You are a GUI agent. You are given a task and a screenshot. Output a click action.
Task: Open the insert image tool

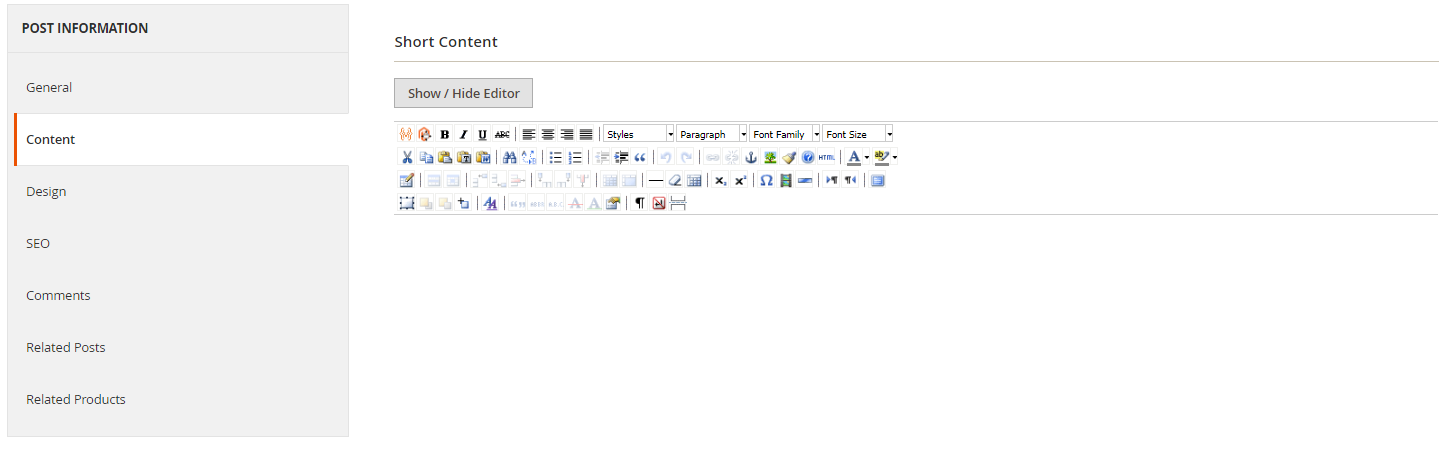[x=770, y=157]
